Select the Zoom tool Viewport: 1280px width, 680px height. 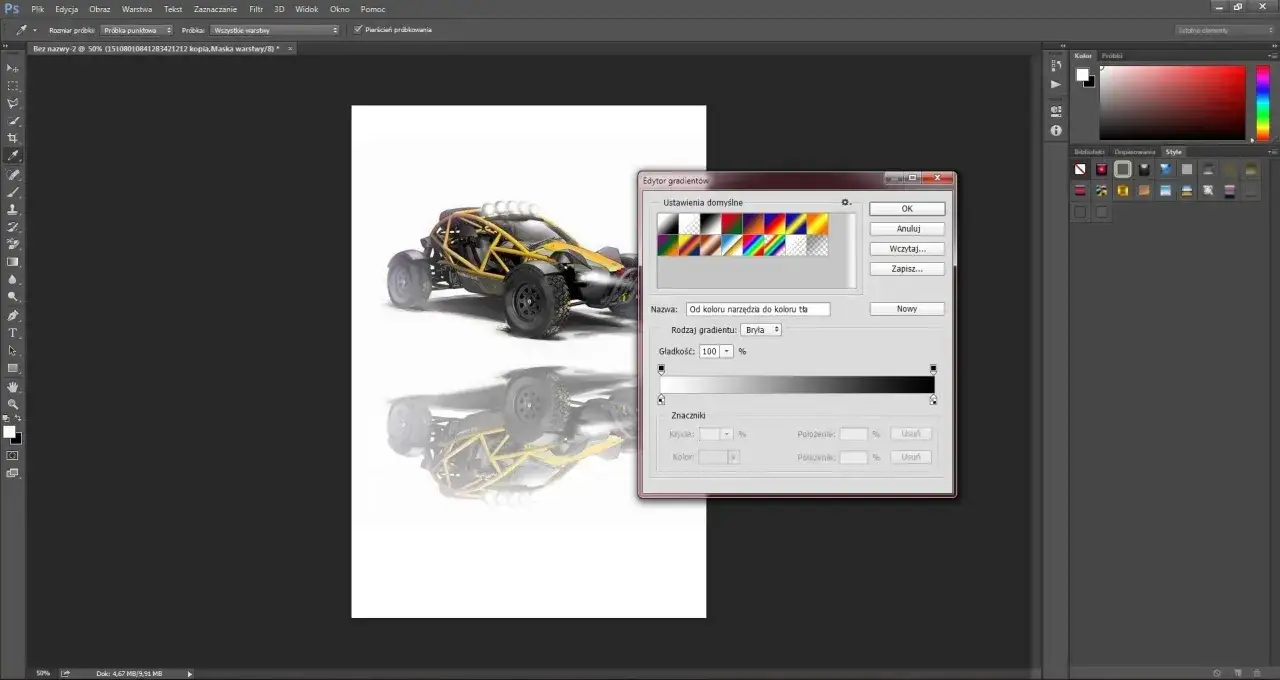tap(13, 404)
